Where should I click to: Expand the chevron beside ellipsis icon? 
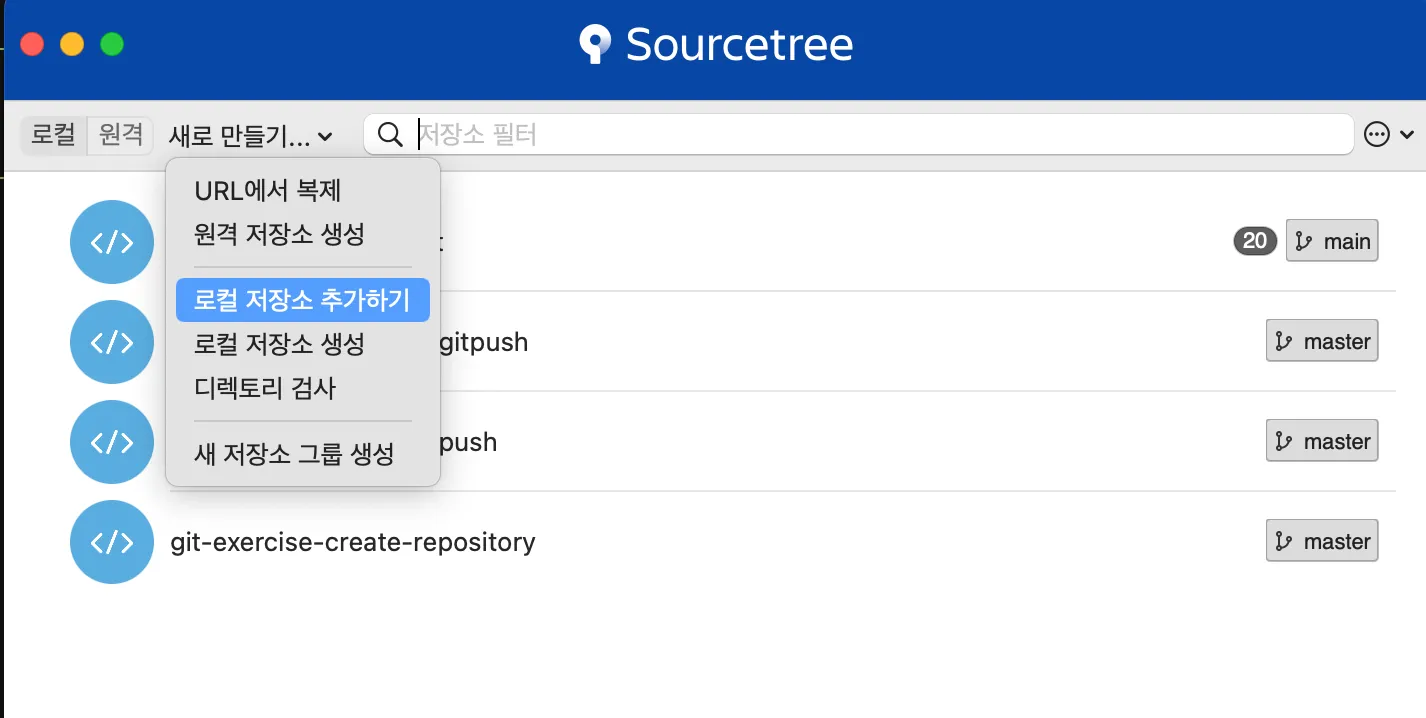1407,135
